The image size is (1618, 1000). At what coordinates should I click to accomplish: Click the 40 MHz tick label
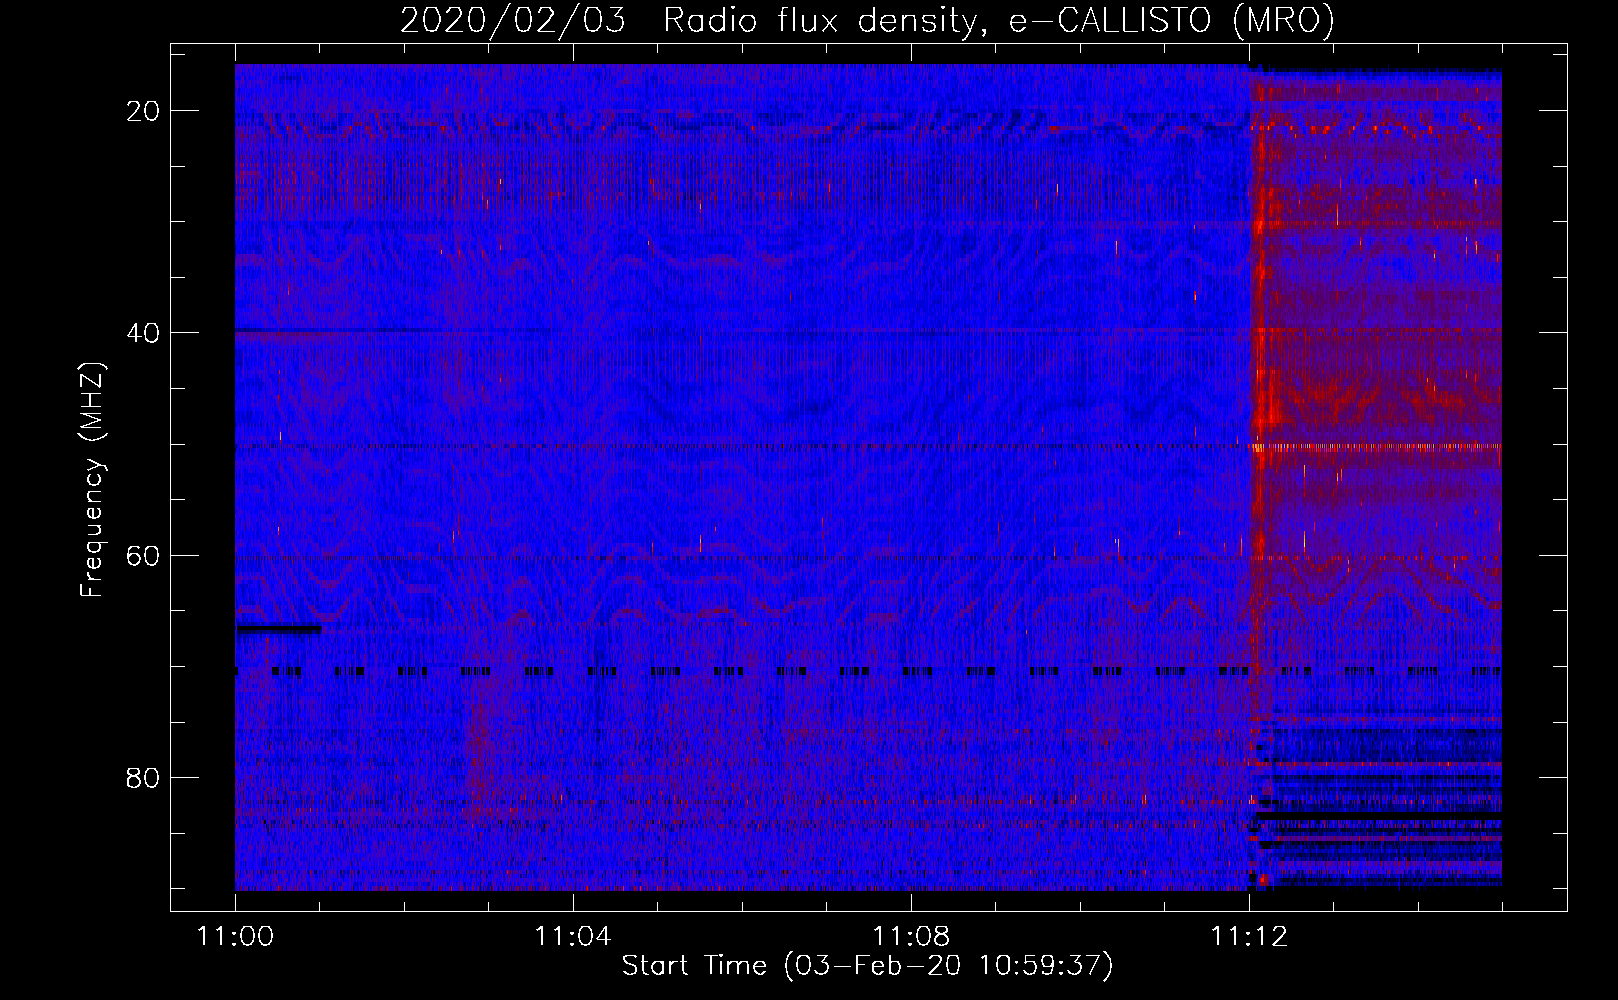(x=144, y=333)
